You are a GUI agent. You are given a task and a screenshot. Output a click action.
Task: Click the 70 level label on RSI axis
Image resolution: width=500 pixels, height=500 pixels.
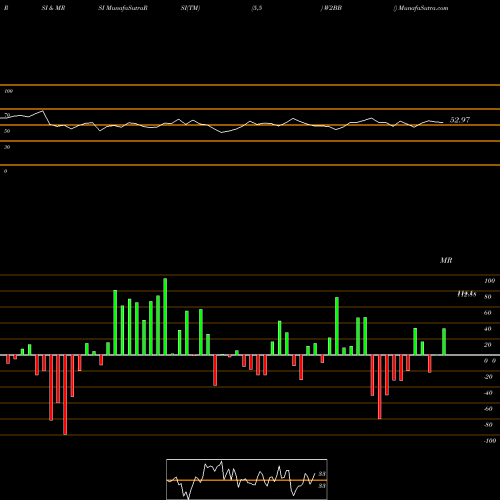click(x=7, y=115)
